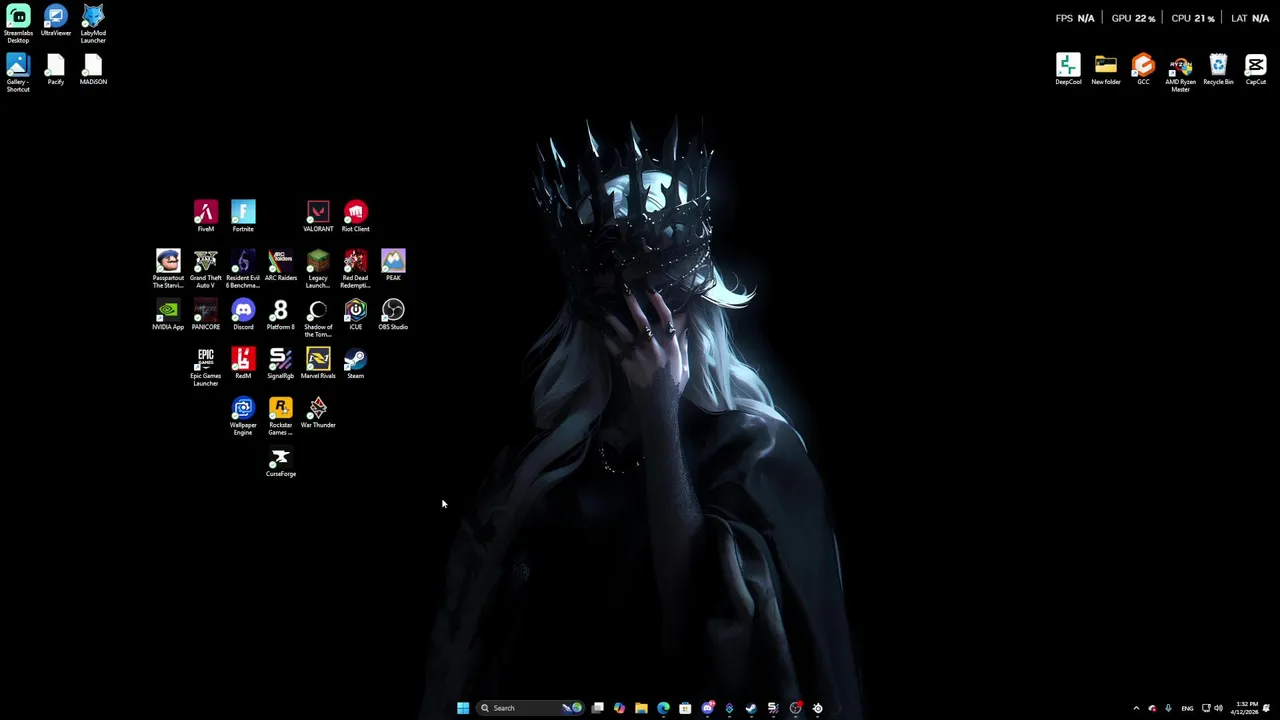Image resolution: width=1280 pixels, height=720 pixels.
Task: Switch the ENG input language indicator
Action: (1187, 708)
